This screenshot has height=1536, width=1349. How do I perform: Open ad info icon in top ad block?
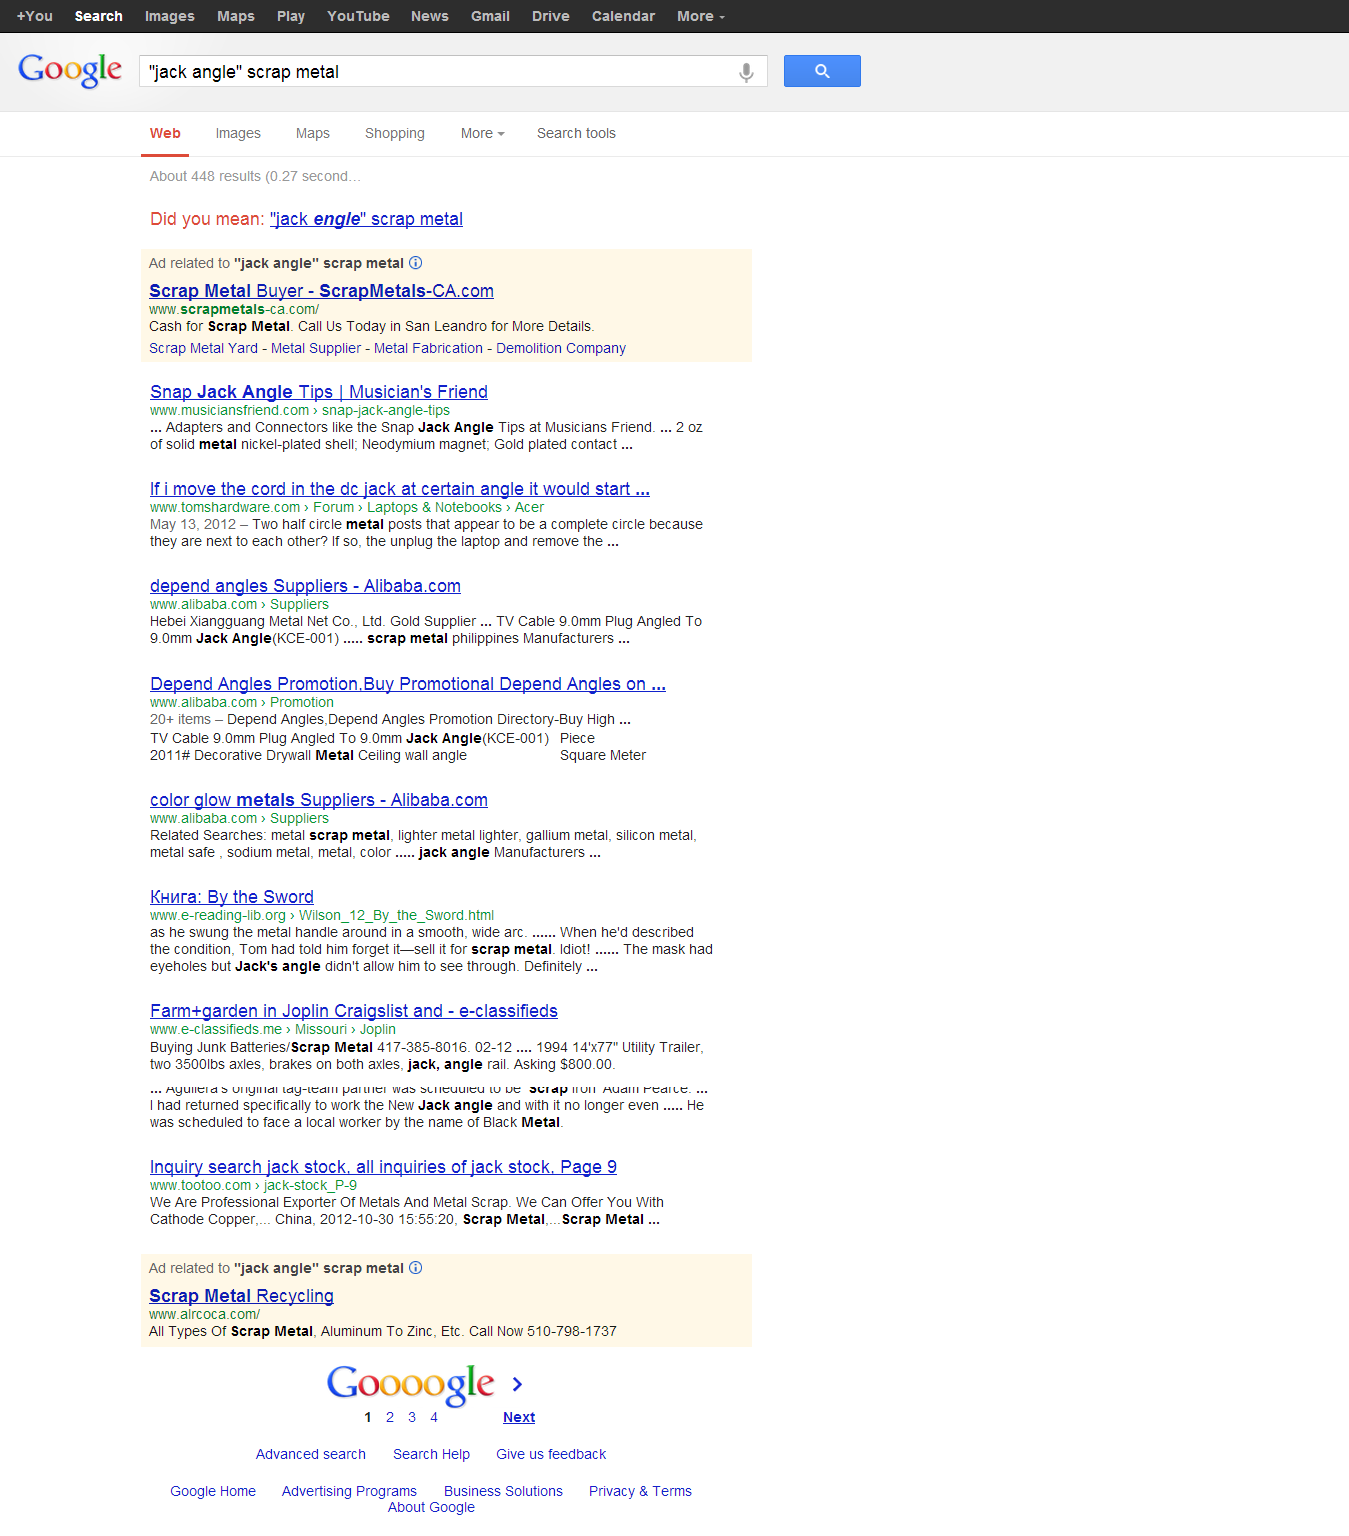coord(416,263)
